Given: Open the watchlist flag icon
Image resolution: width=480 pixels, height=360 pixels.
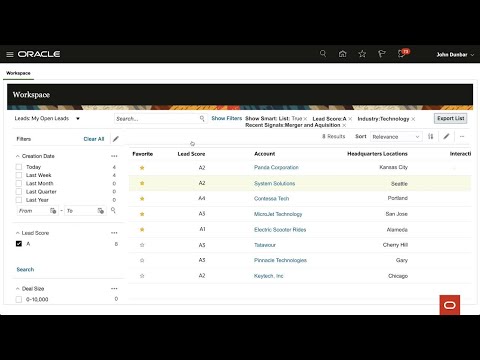Looking at the screenshot, I should (382, 54).
